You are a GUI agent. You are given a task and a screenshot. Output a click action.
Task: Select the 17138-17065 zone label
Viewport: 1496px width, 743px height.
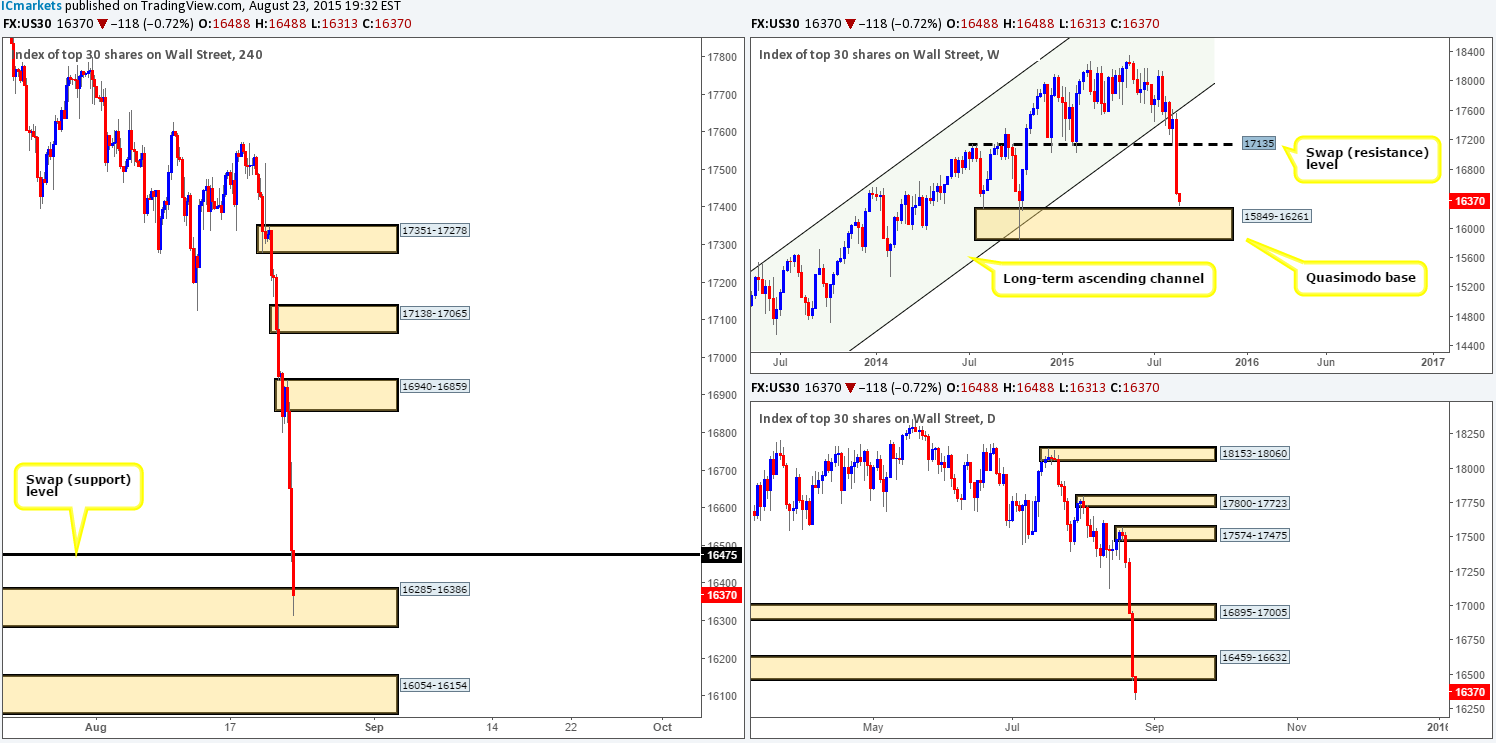[434, 313]
